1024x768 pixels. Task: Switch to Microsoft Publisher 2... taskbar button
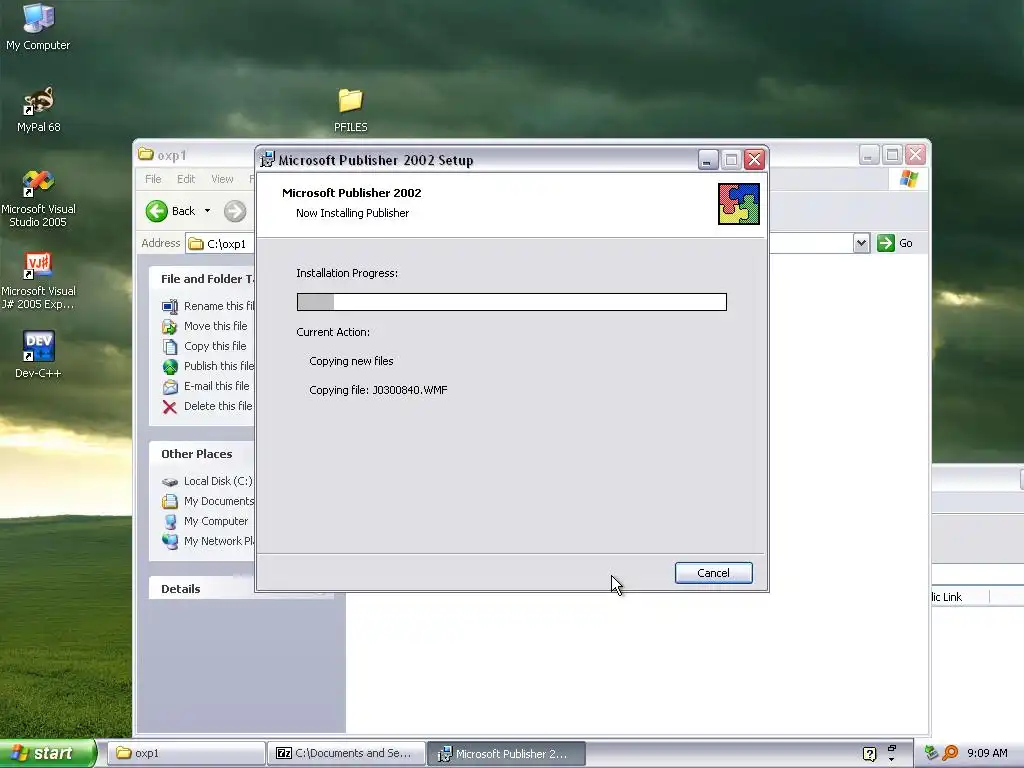[x=506, y=753]
